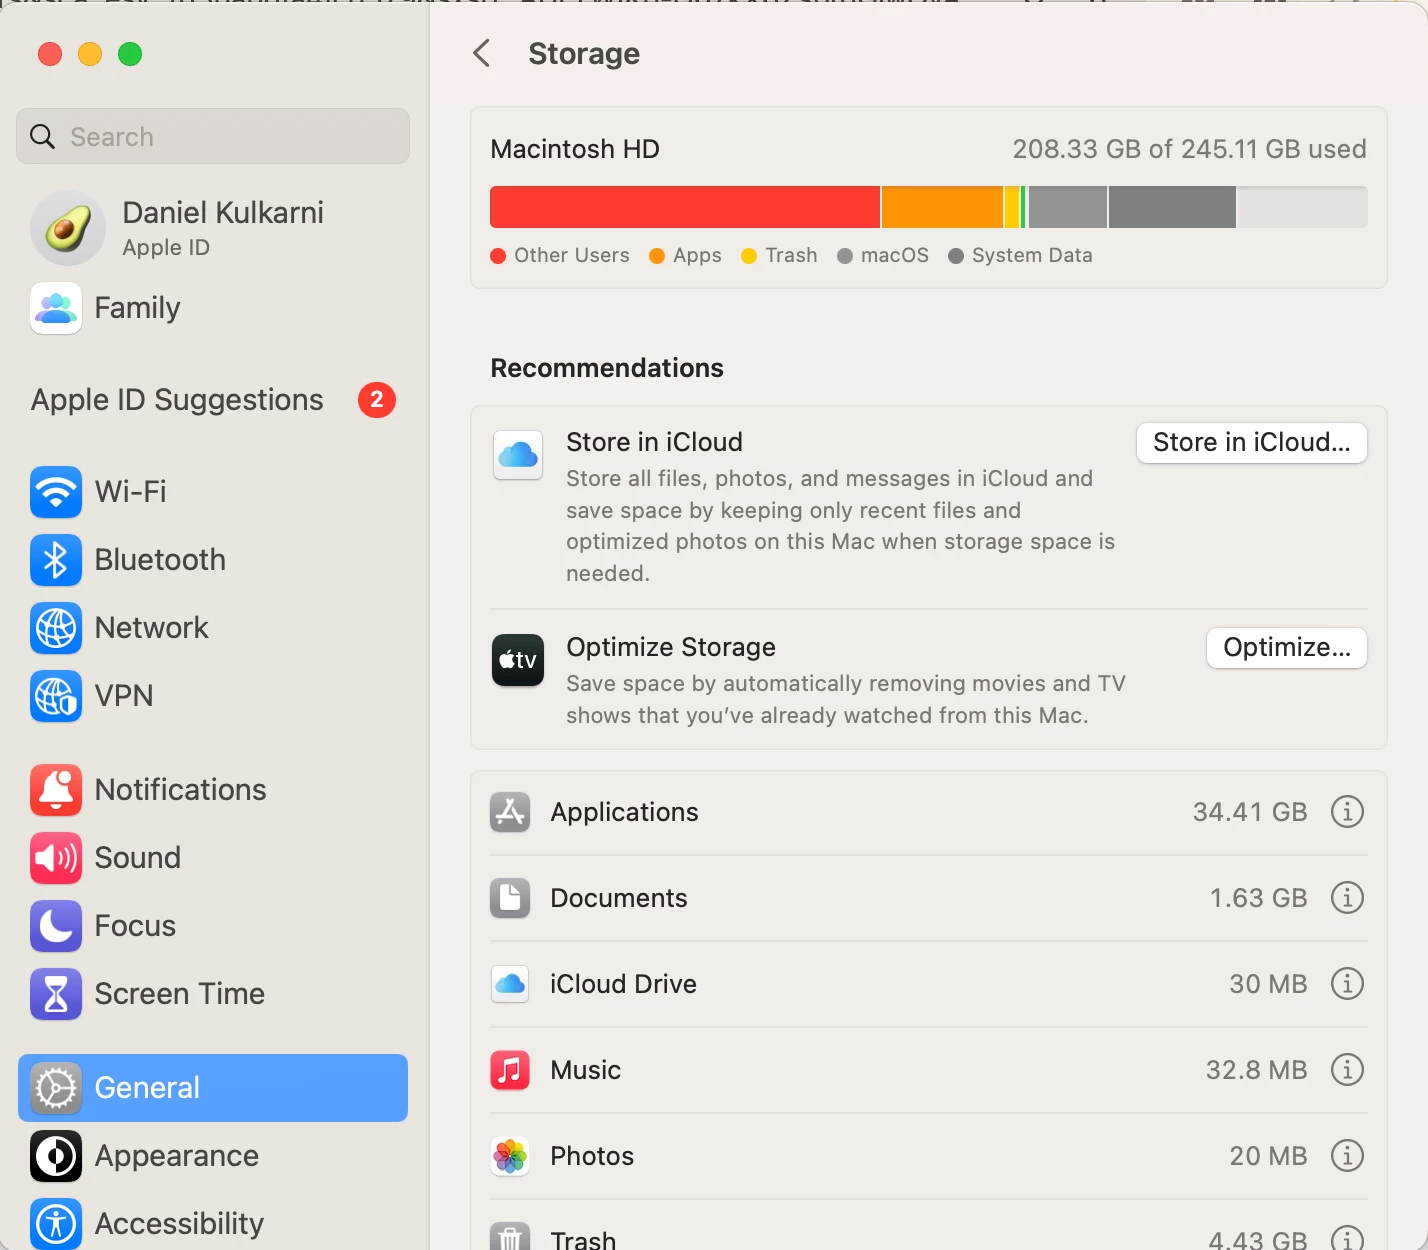Screen dimensions: 1428x1250
Task: Click the Documents row label
Action: coord(619,898)
